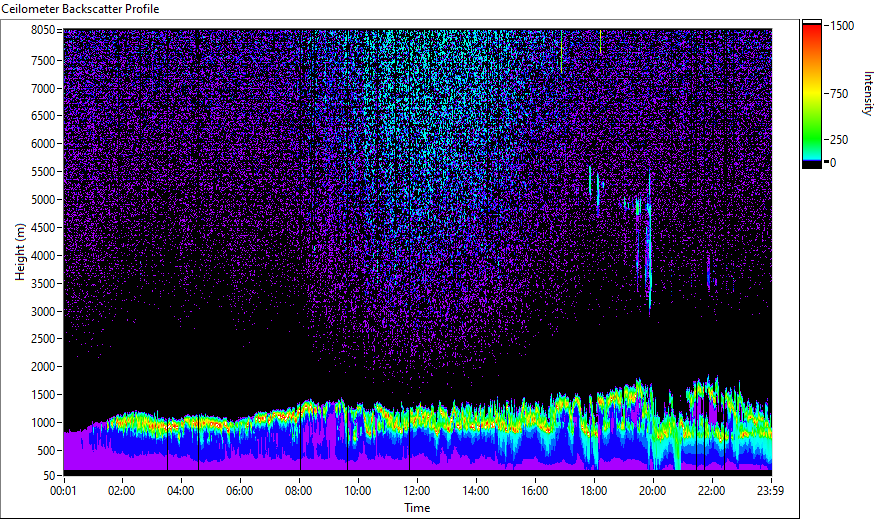Click the Time axis label

(x=417, y=508)
